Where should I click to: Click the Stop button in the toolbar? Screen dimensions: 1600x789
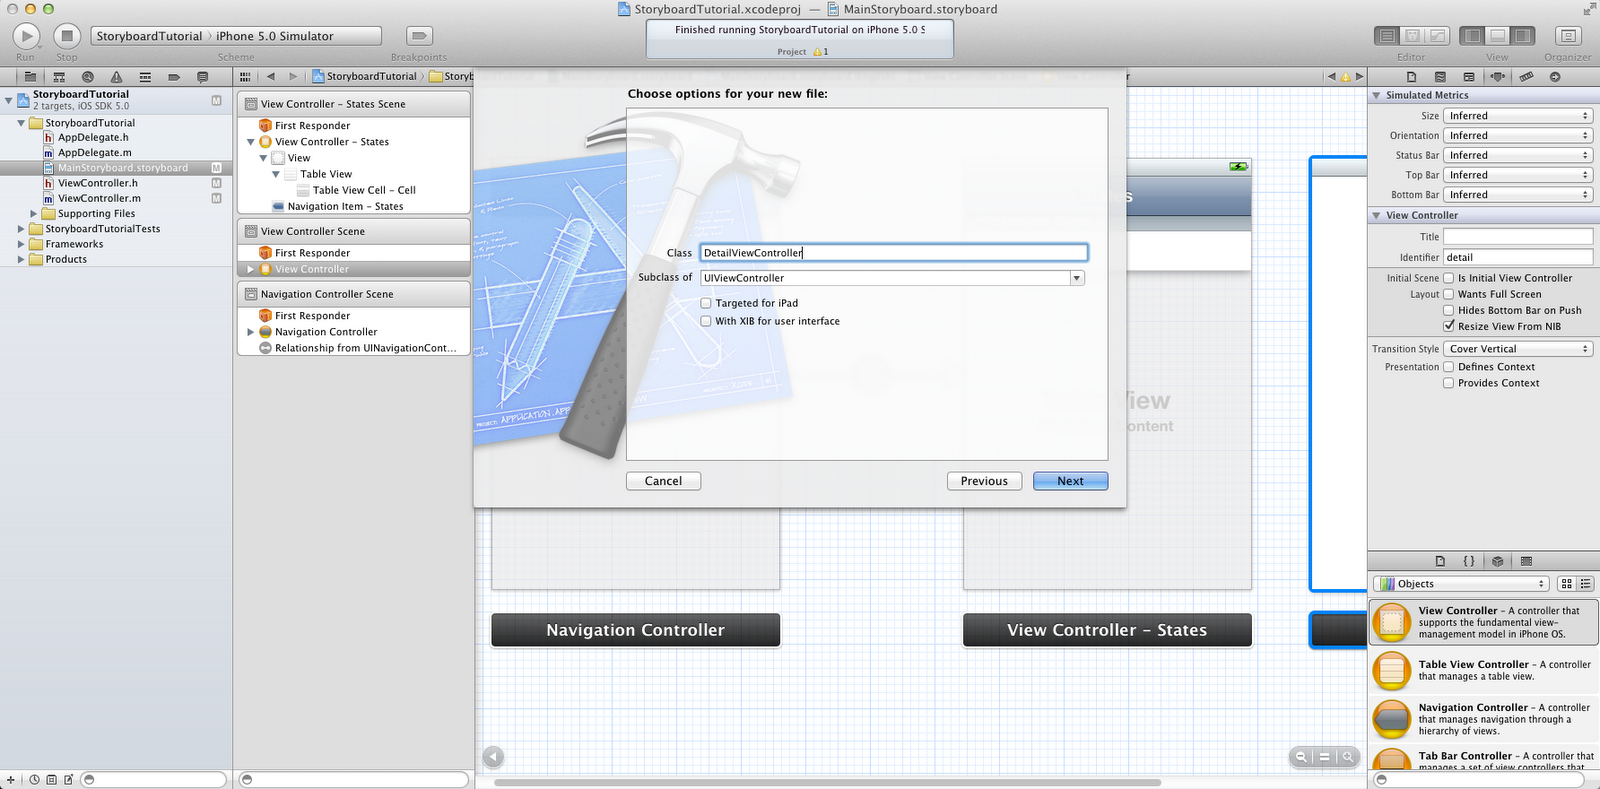tap(67, 36)
